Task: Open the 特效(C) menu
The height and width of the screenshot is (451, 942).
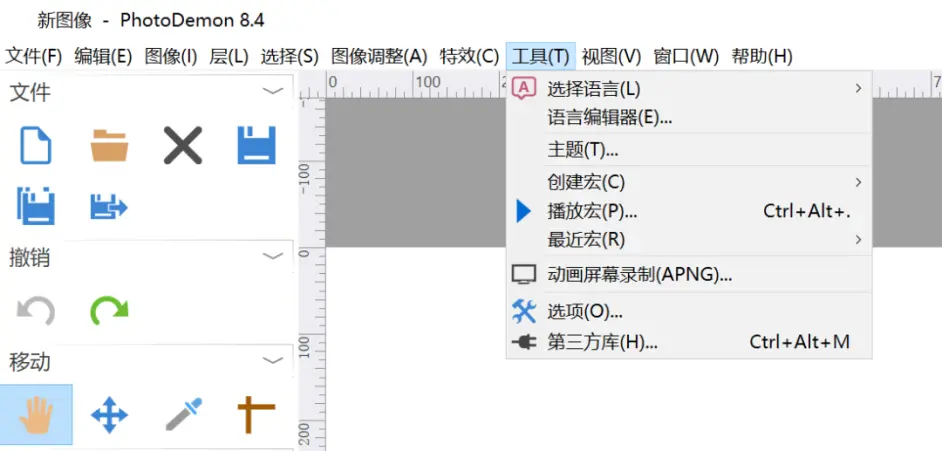Action: (x=469, y=56)
